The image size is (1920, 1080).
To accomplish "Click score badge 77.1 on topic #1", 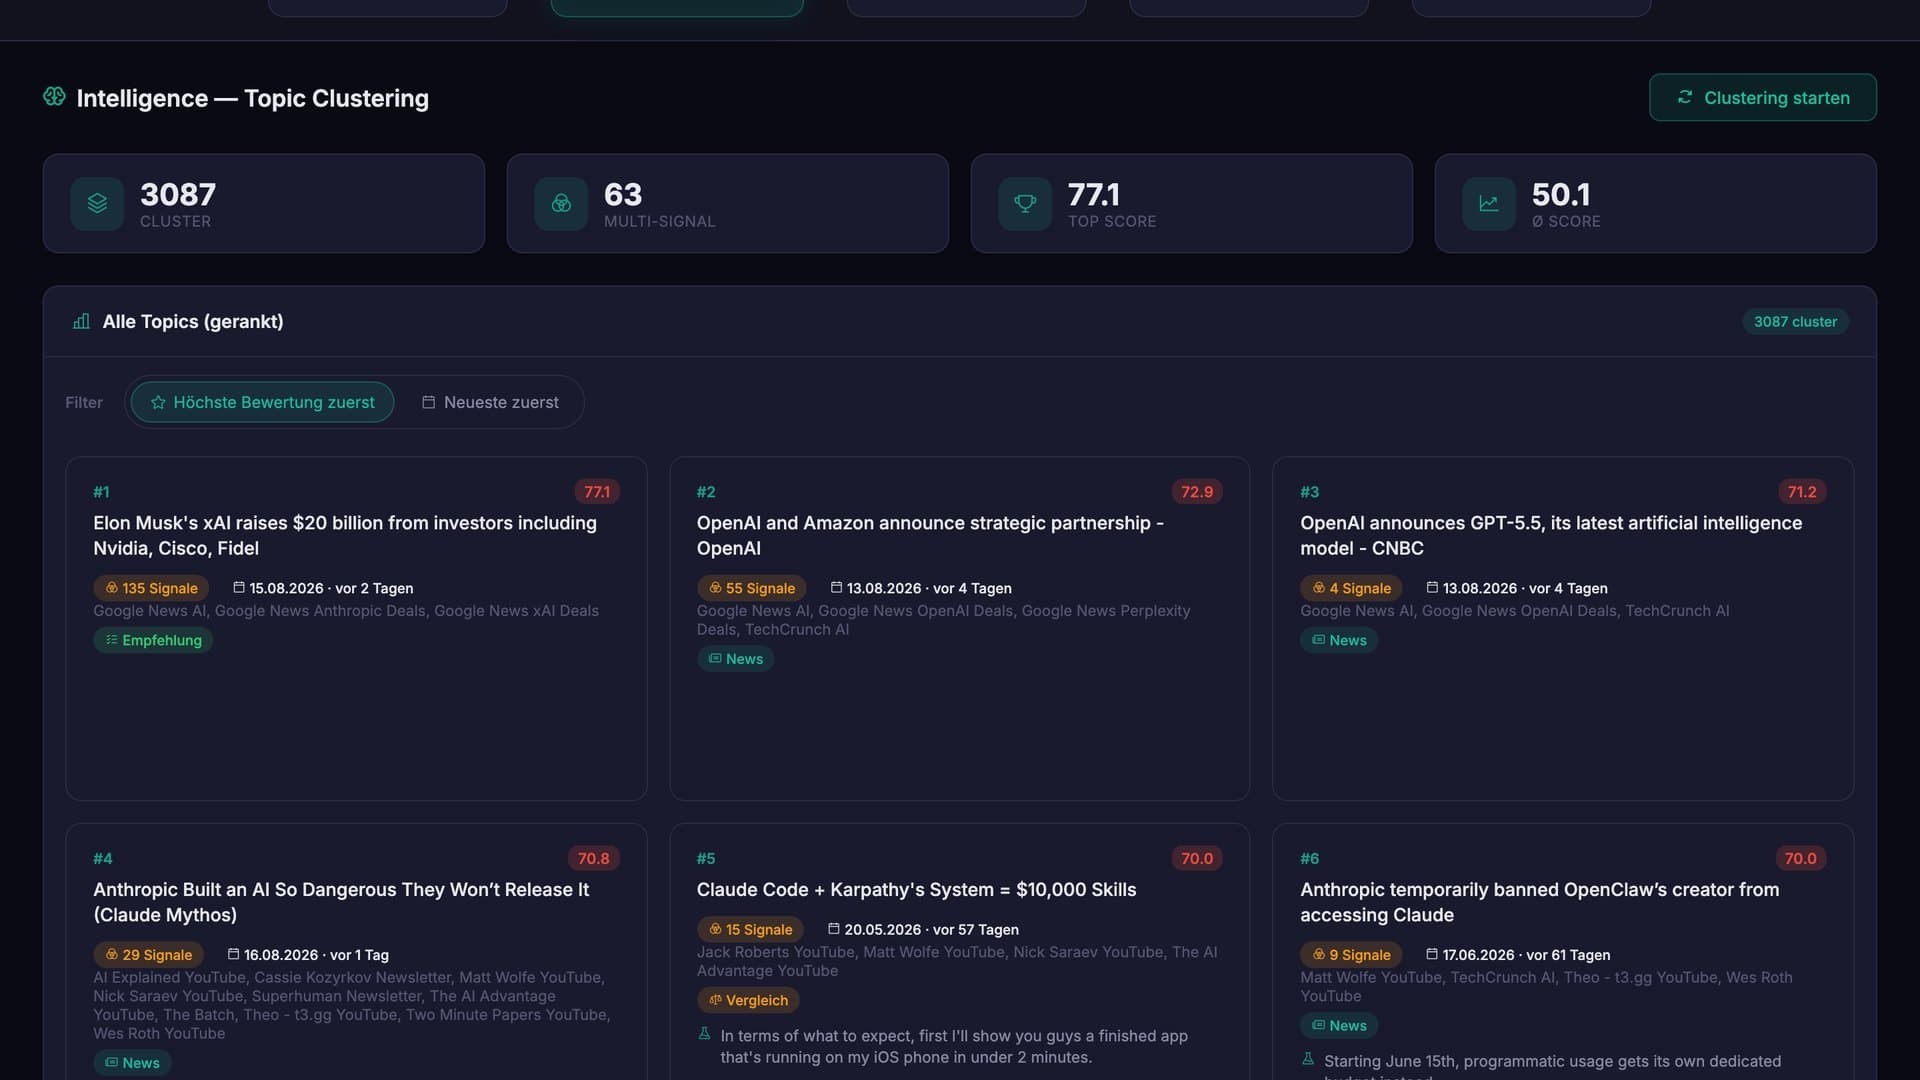I will 597,492.
